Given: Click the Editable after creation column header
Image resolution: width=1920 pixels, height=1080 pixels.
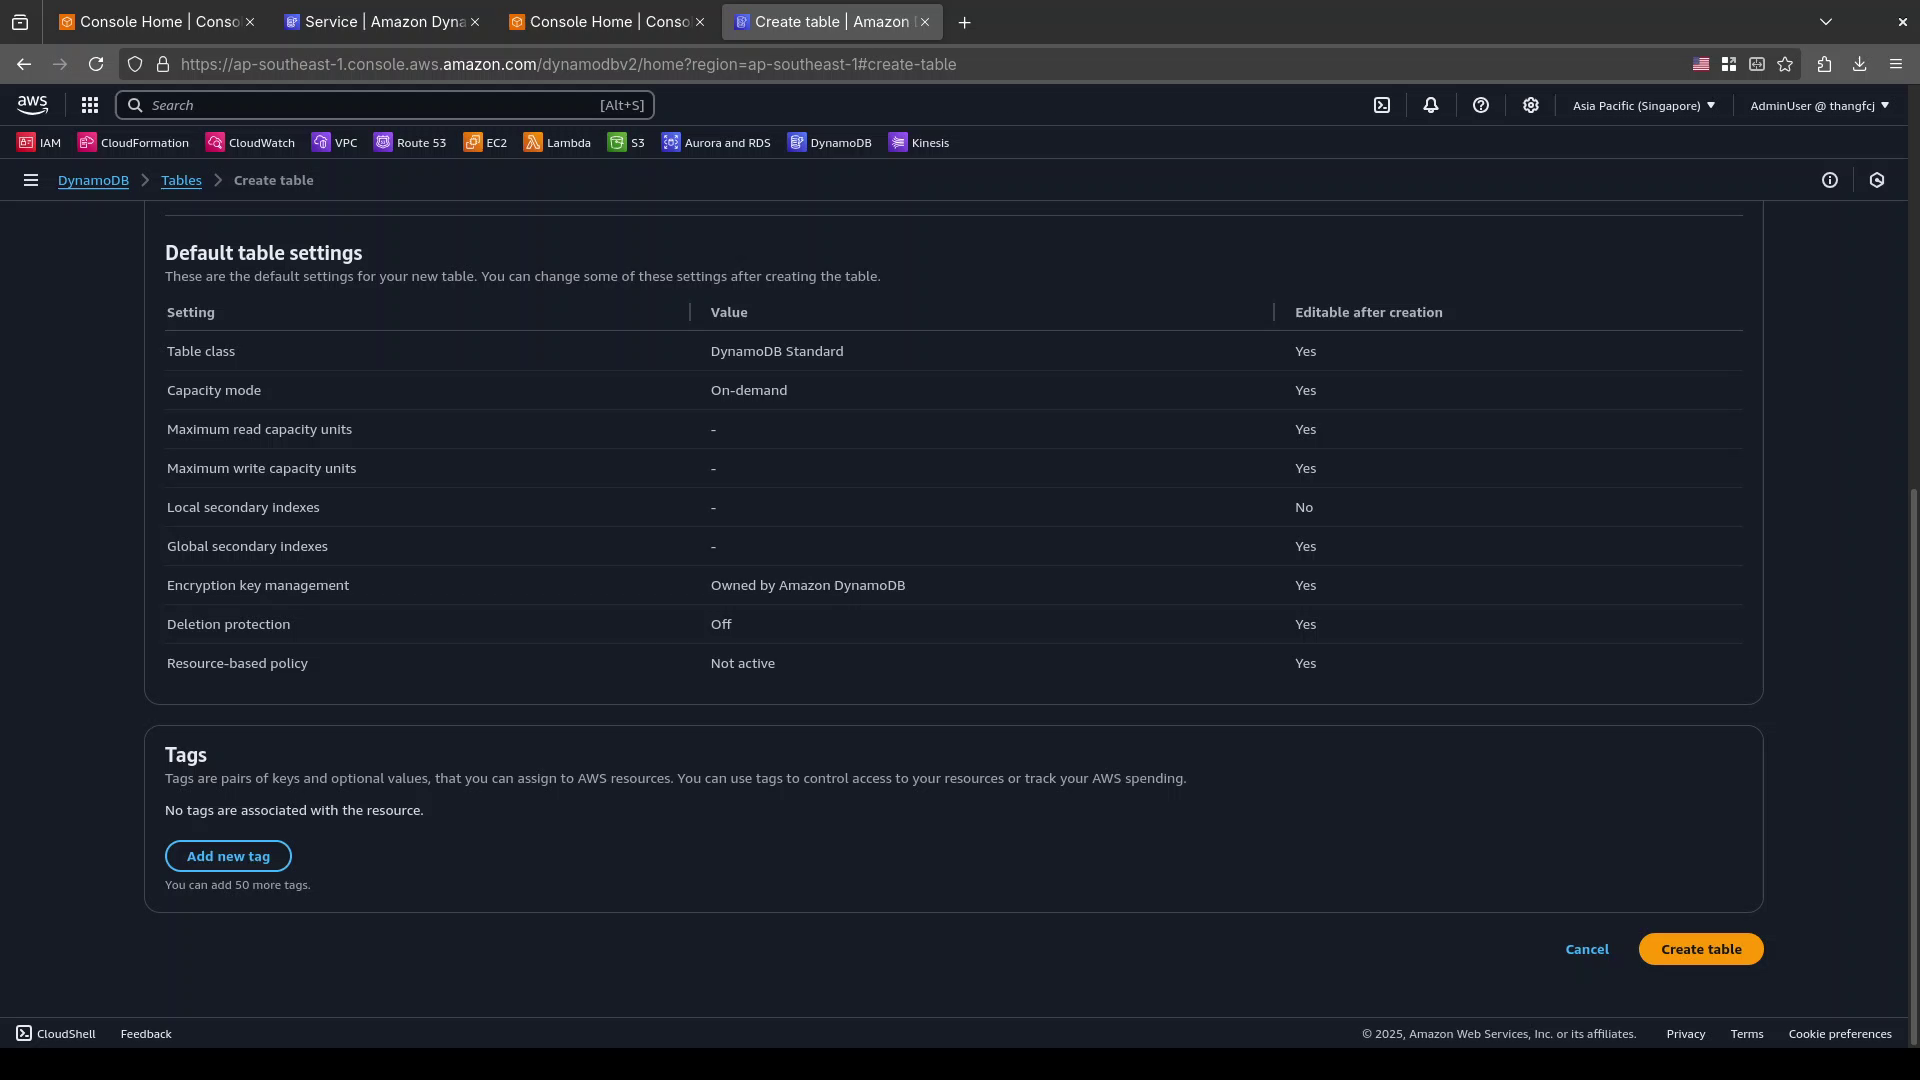Looking at the screenshot, I should [x=1368, y=312].
